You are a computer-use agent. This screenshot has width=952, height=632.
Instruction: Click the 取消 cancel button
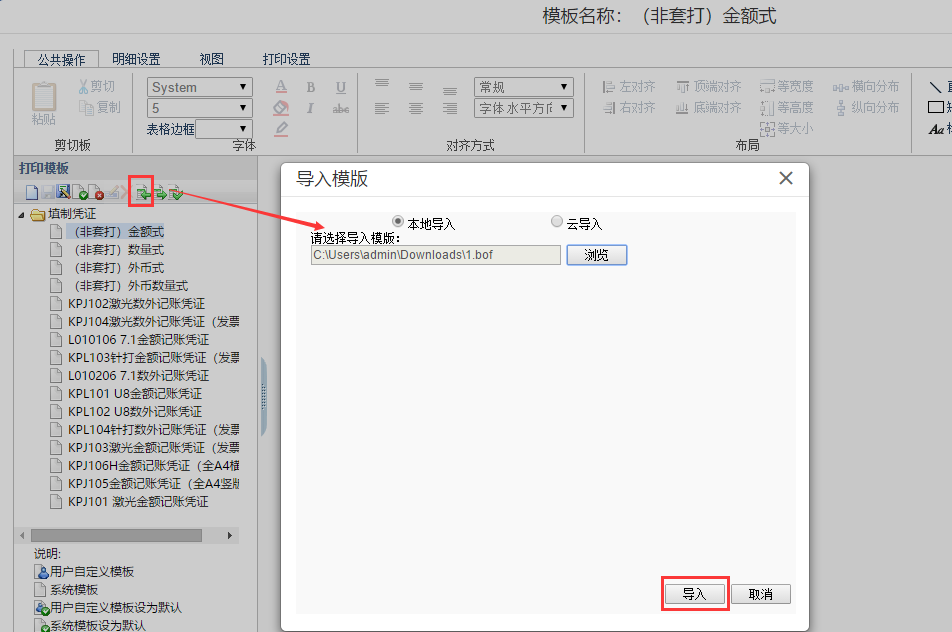pyautogui.click(x=761, y=594)
